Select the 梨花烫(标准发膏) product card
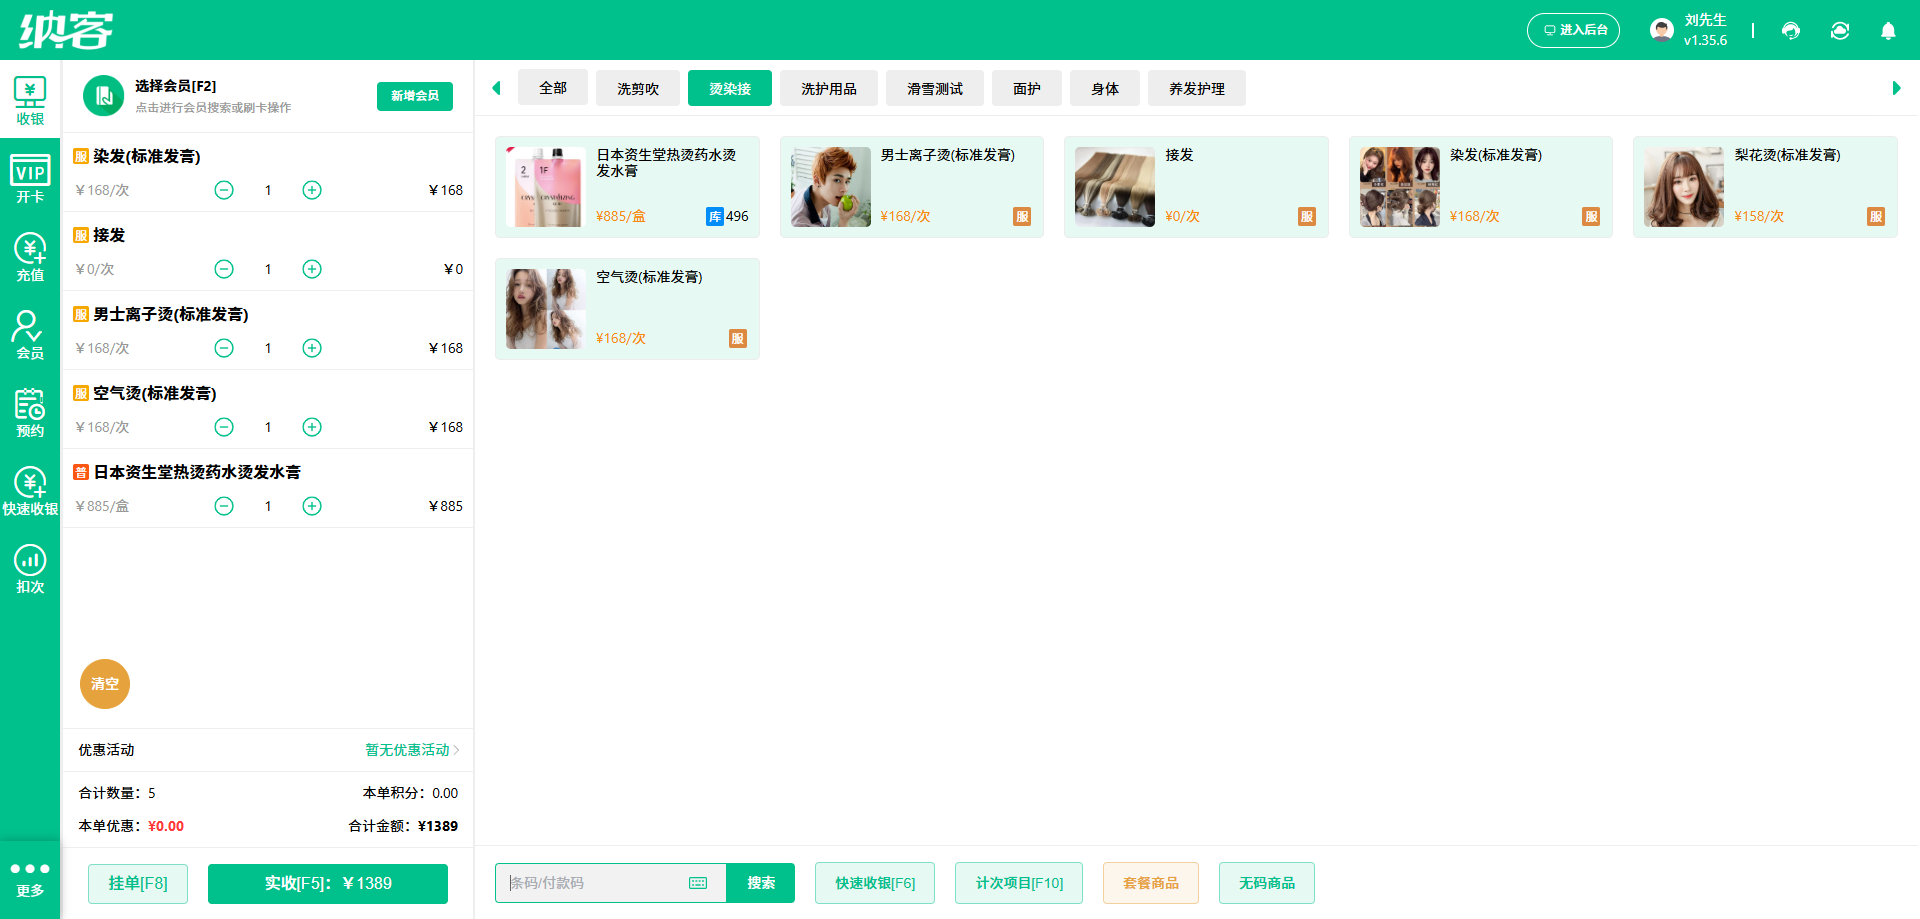Screen dimensions: 1920x919 [x=1765, y=187]
